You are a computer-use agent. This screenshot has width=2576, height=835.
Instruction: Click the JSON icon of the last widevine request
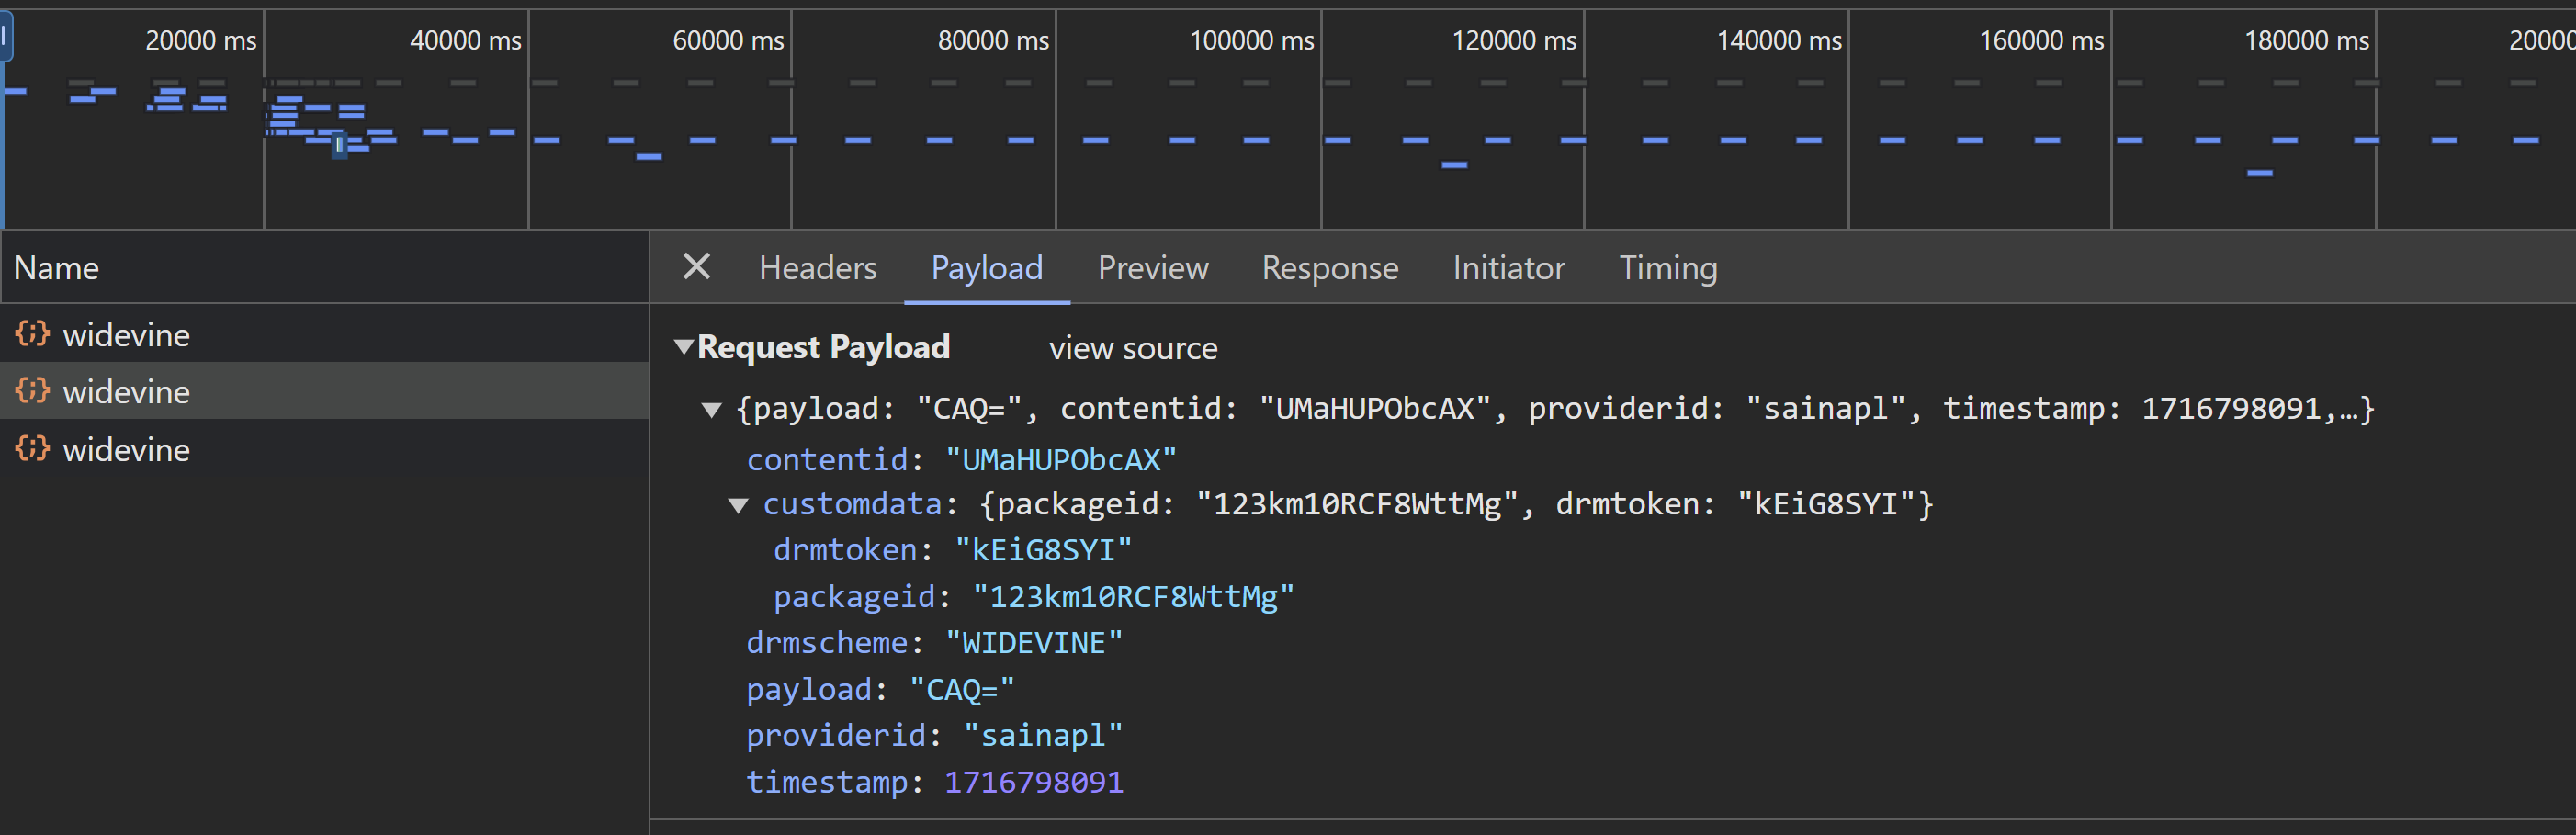coord(32,449)
